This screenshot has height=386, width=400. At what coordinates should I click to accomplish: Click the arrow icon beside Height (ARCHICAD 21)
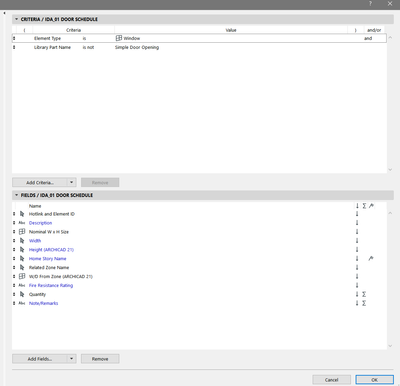click(x=22, y=250)
